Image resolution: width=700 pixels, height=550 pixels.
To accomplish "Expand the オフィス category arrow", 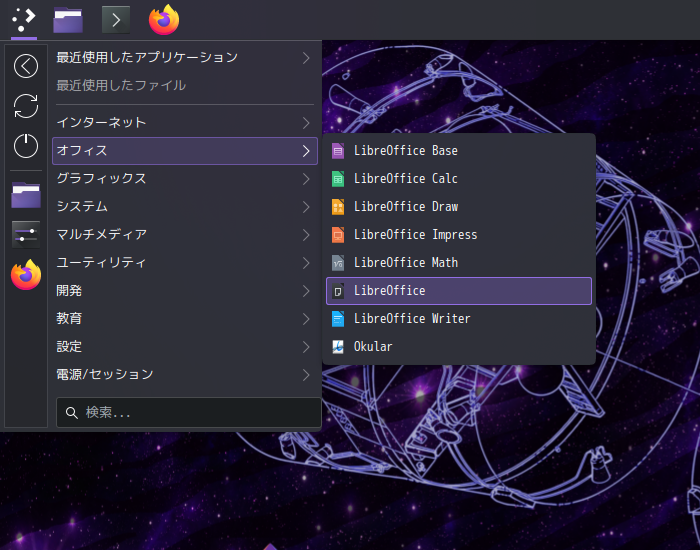I will coord(306,151).
